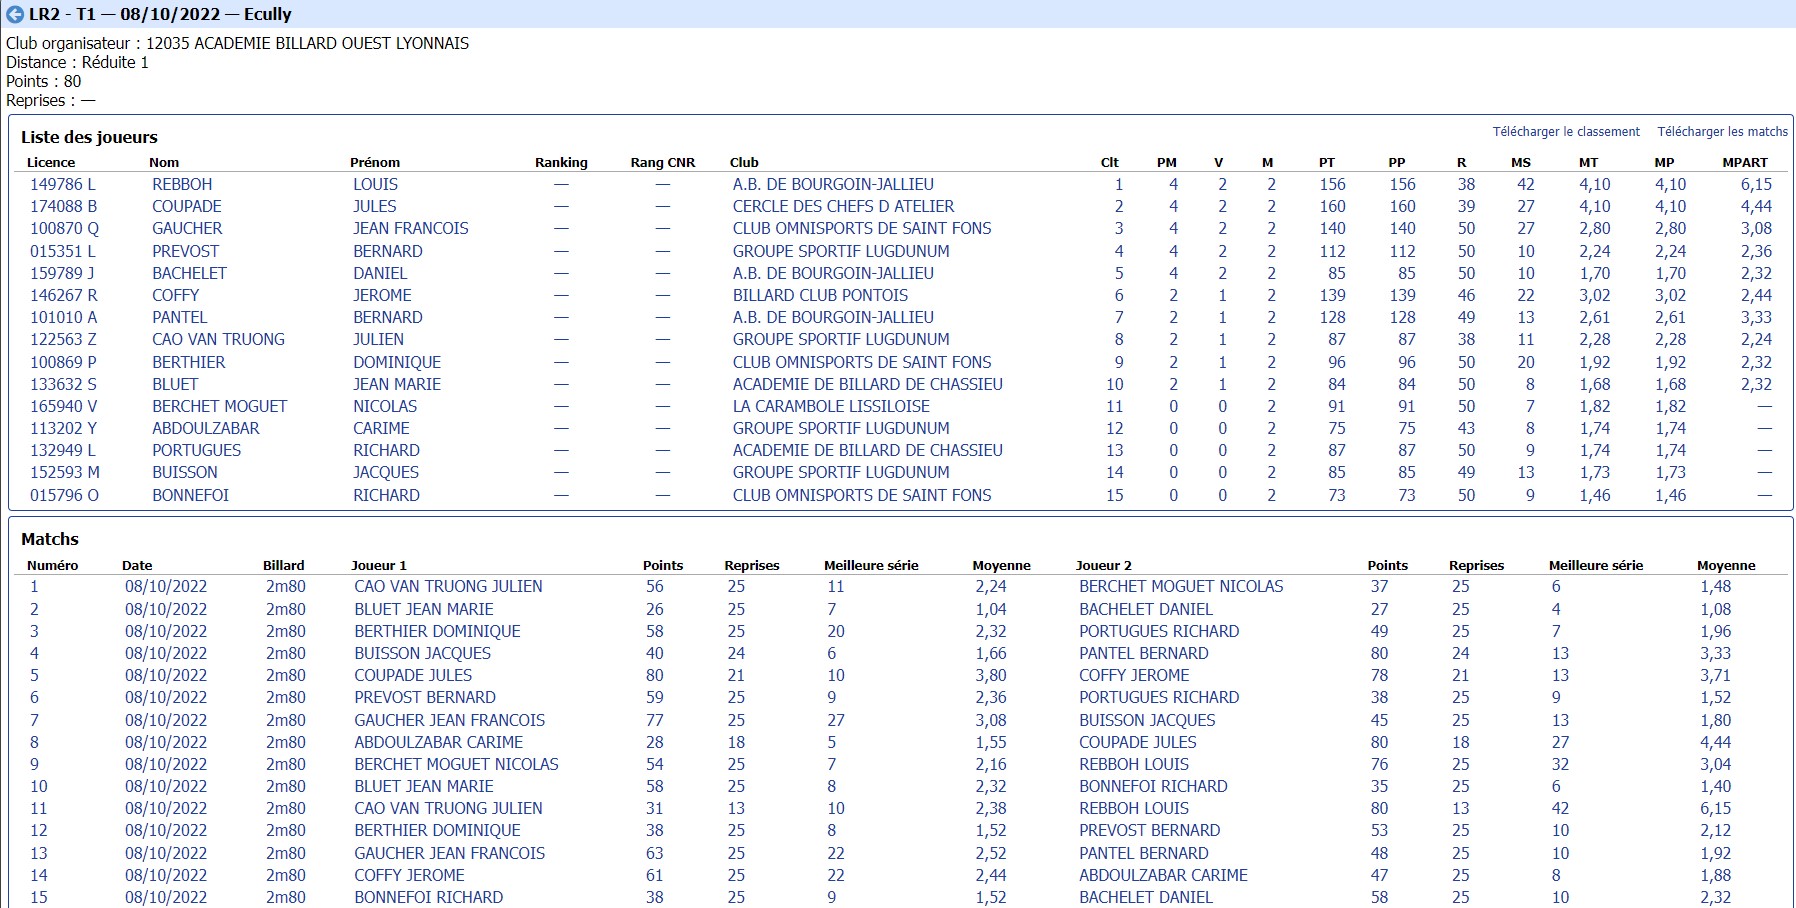Viewport: 1796px width, 908px height.
Task: Select club A.B. DE BOURGOIN-JALLIEU in REBBOH row
Action: coord(833,184)
